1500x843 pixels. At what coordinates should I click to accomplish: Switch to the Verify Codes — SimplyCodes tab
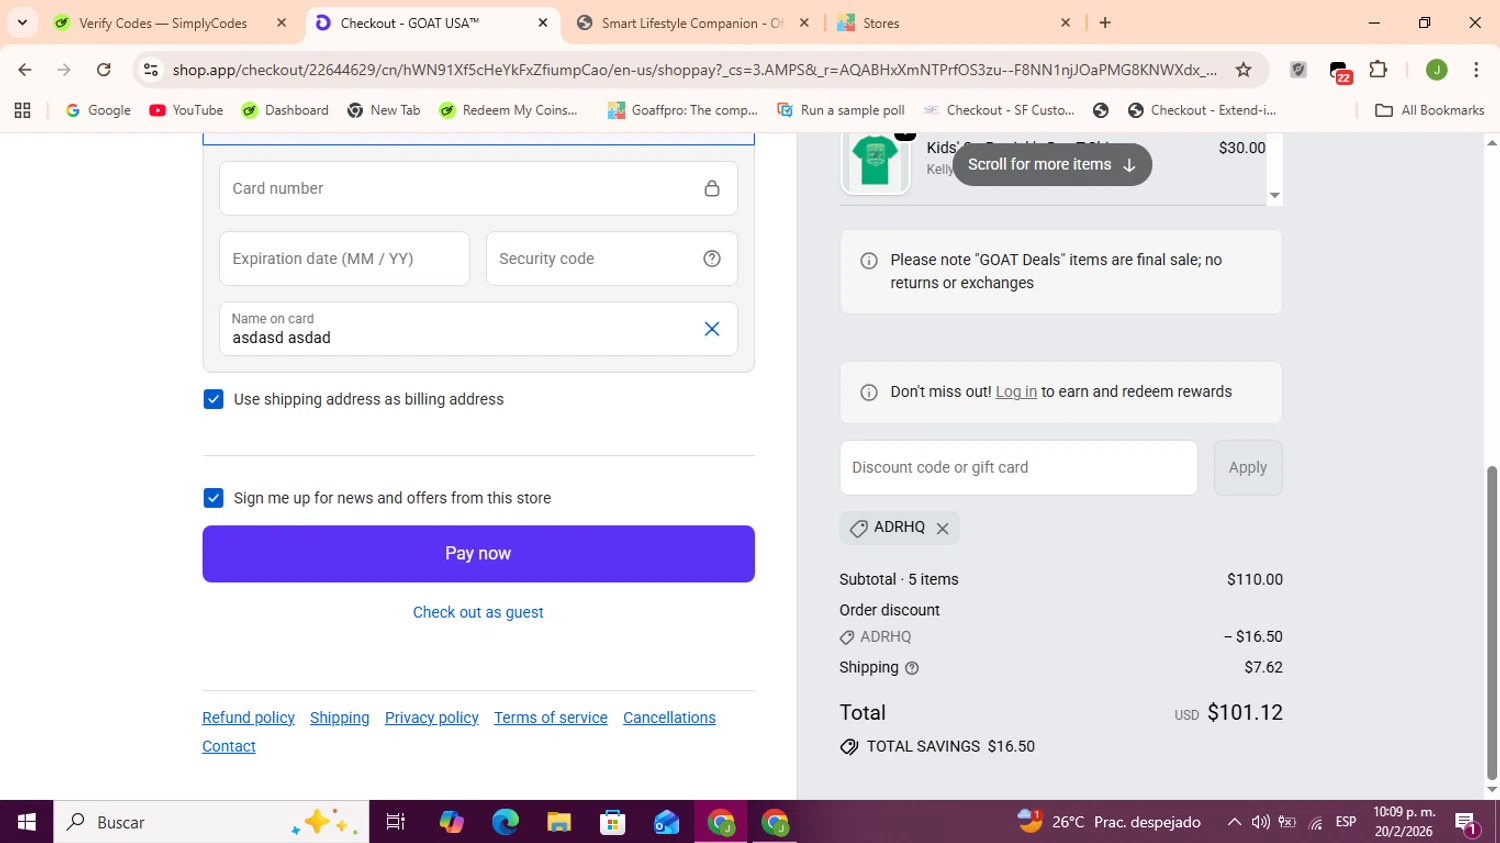(x=165, y=23)
